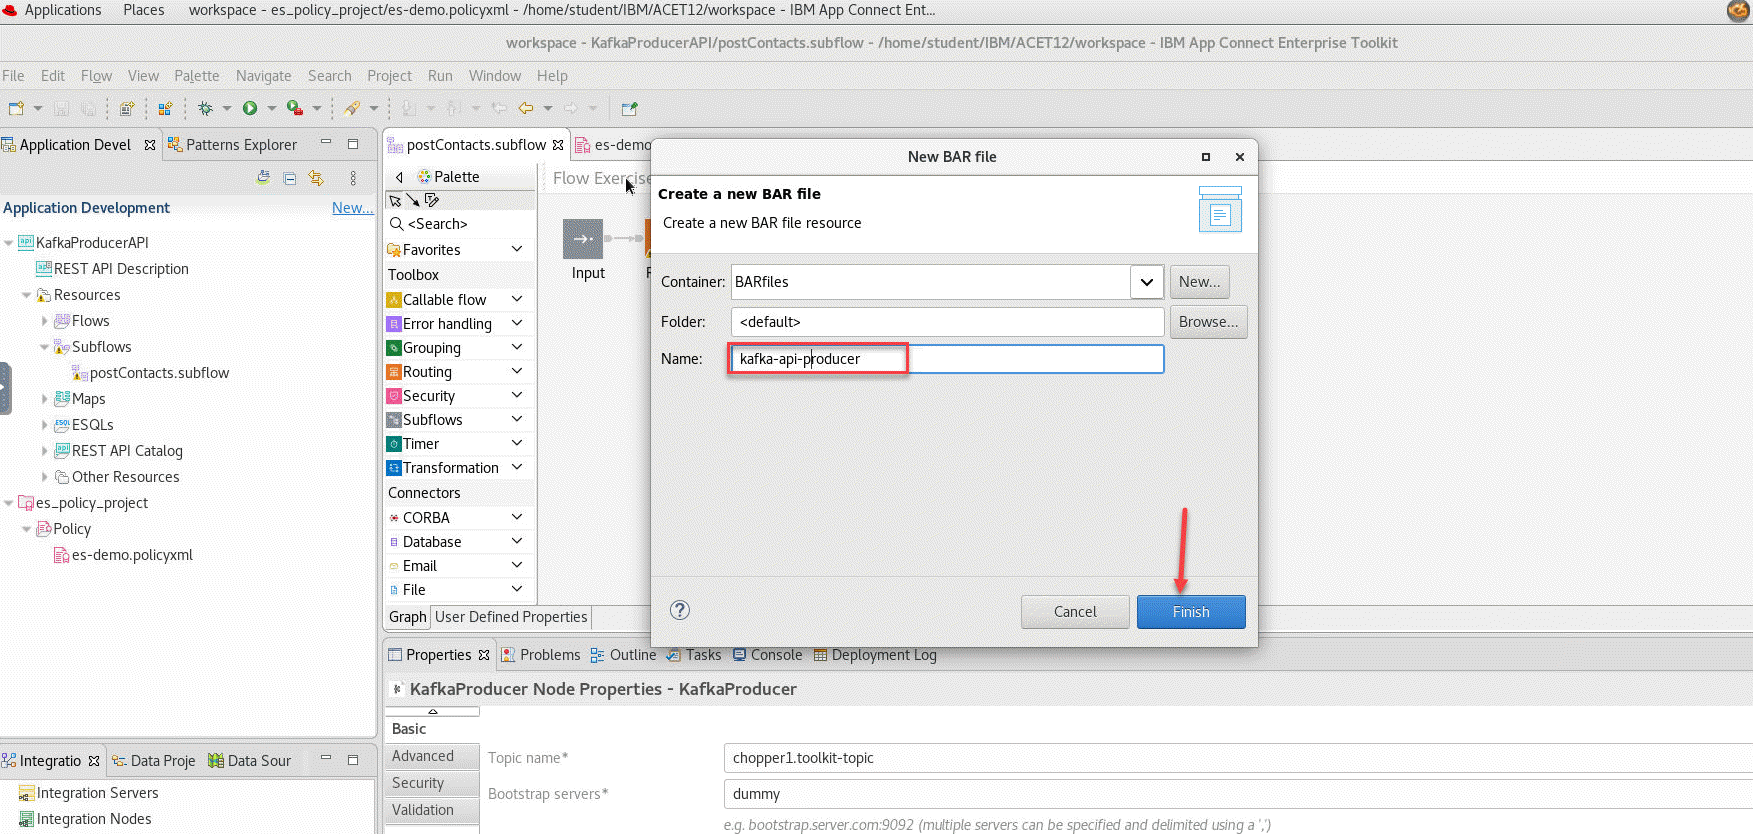Minimize the Application Development view panel
This screenshot has height=834, width=1753.
326,143
